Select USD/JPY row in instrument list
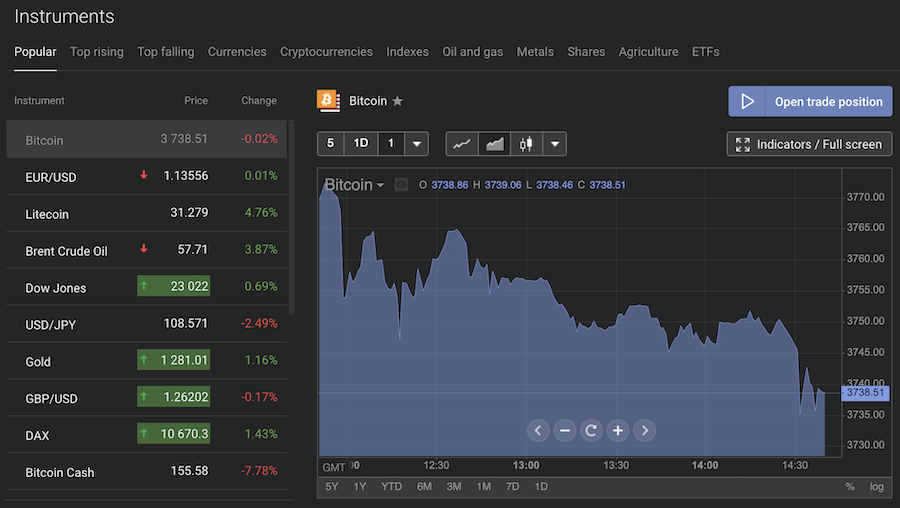 [146, 324]
